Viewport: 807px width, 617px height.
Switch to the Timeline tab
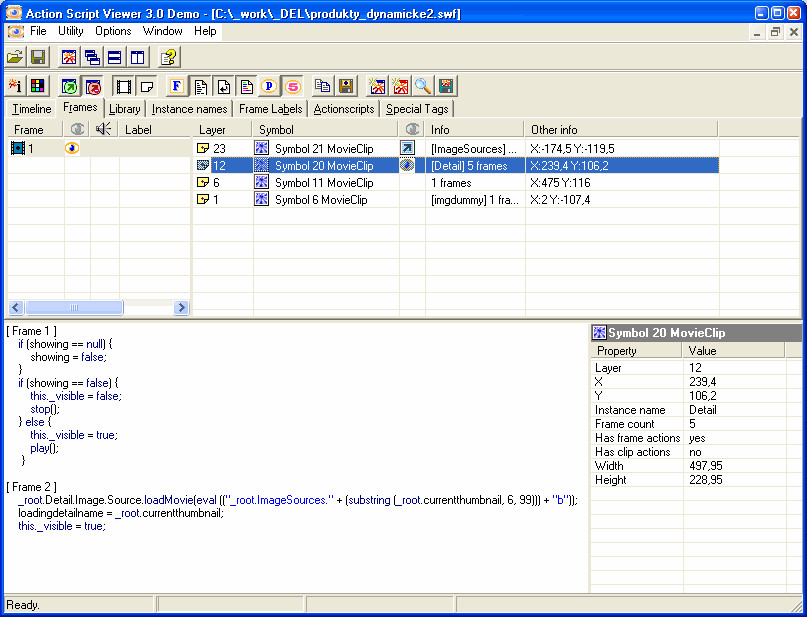pyautogui.click(x=31, y=109)
